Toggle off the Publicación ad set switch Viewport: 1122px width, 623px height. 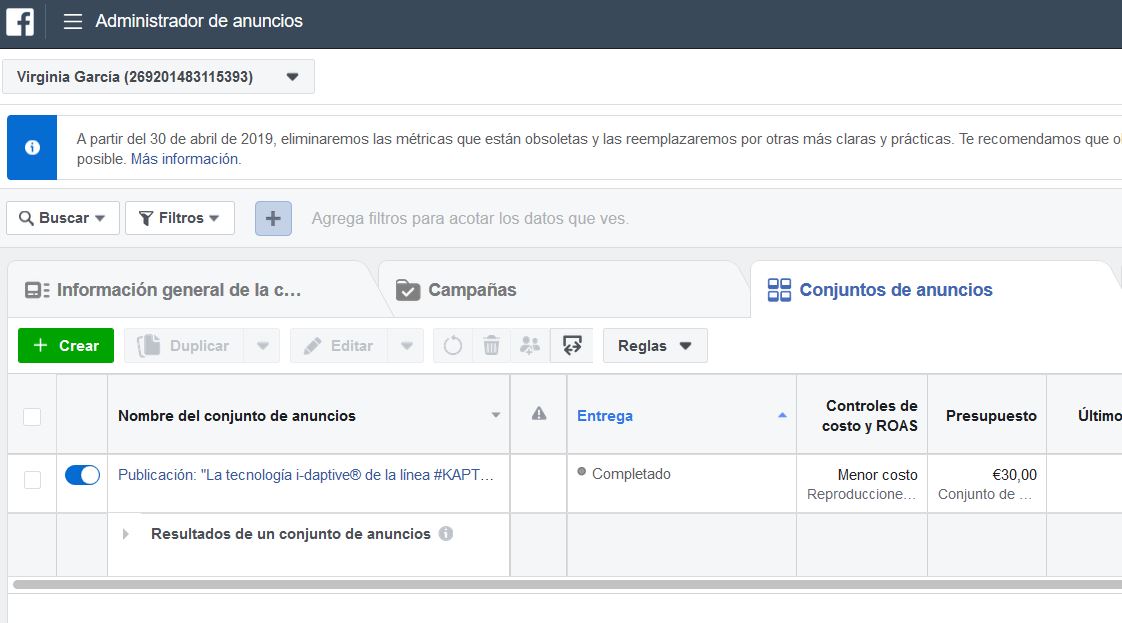click(82, 475)
